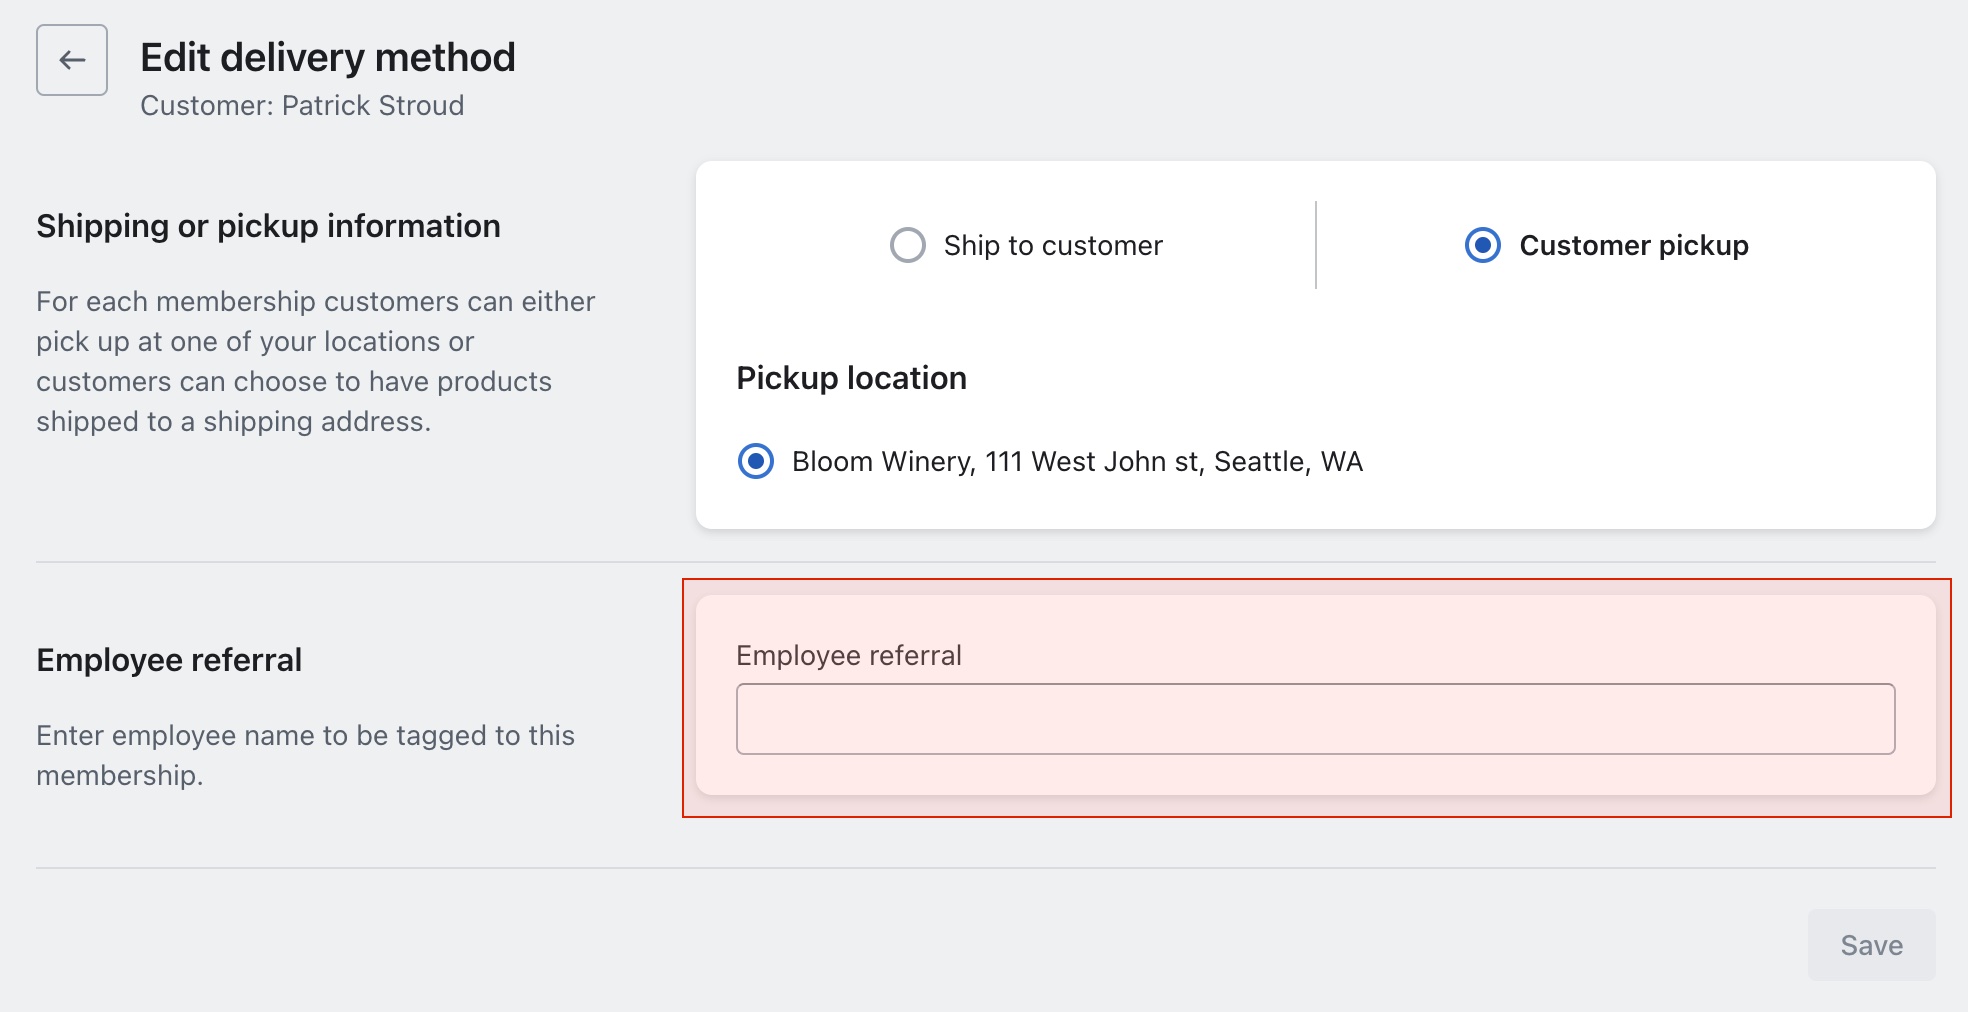The image size is (1968, 1012).
Task: Click the back arrow button
Action: [72, 60]
